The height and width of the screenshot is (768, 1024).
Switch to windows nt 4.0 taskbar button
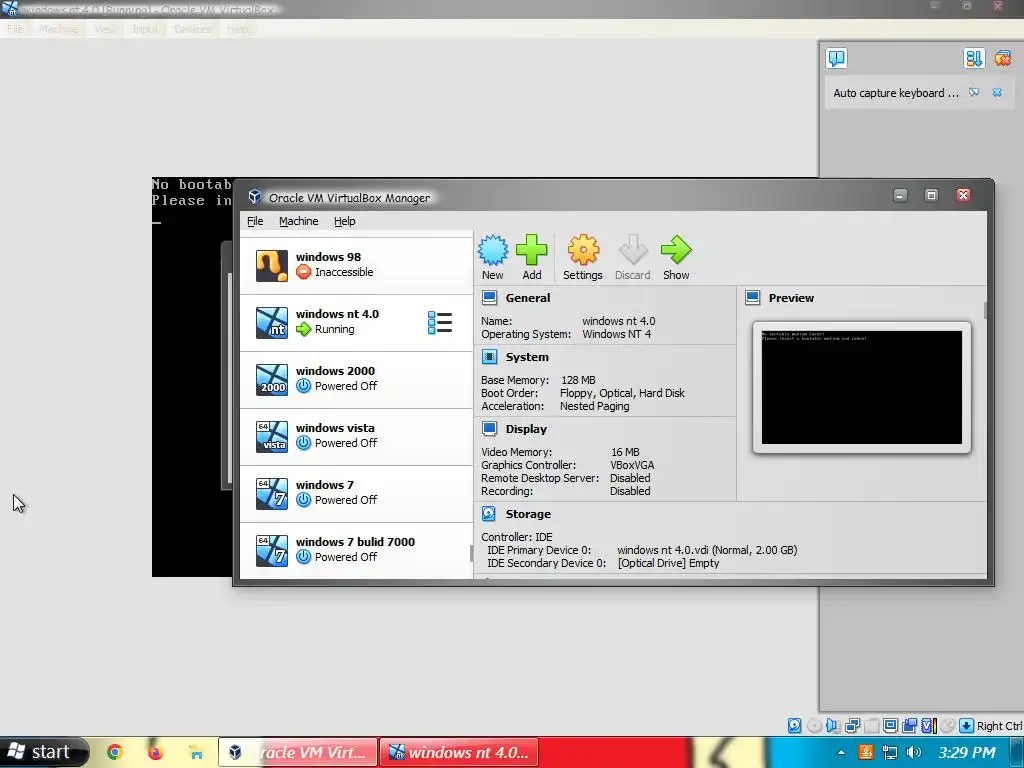click(459, 752)
